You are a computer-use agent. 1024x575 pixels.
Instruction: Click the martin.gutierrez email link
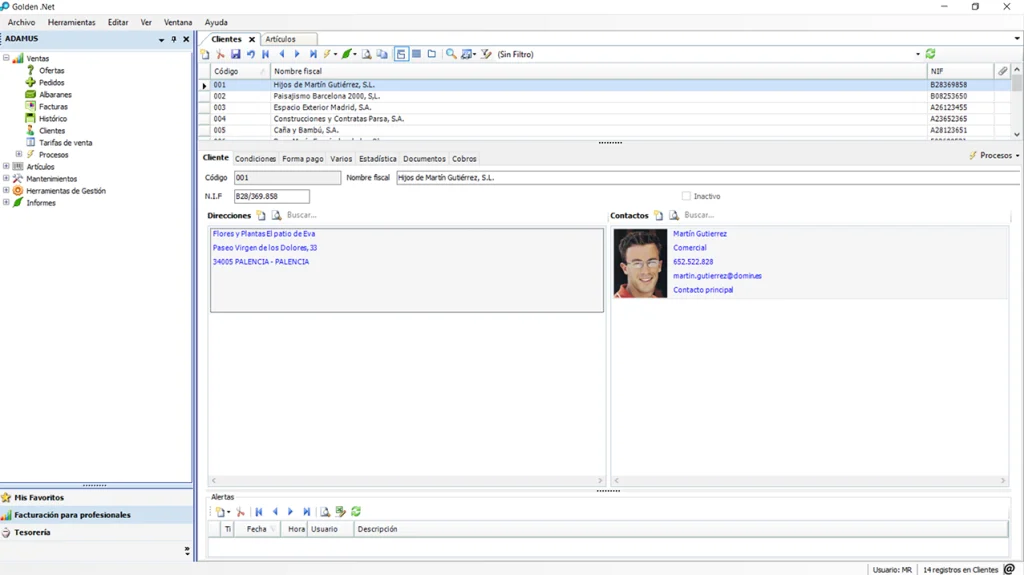[717, 276]
